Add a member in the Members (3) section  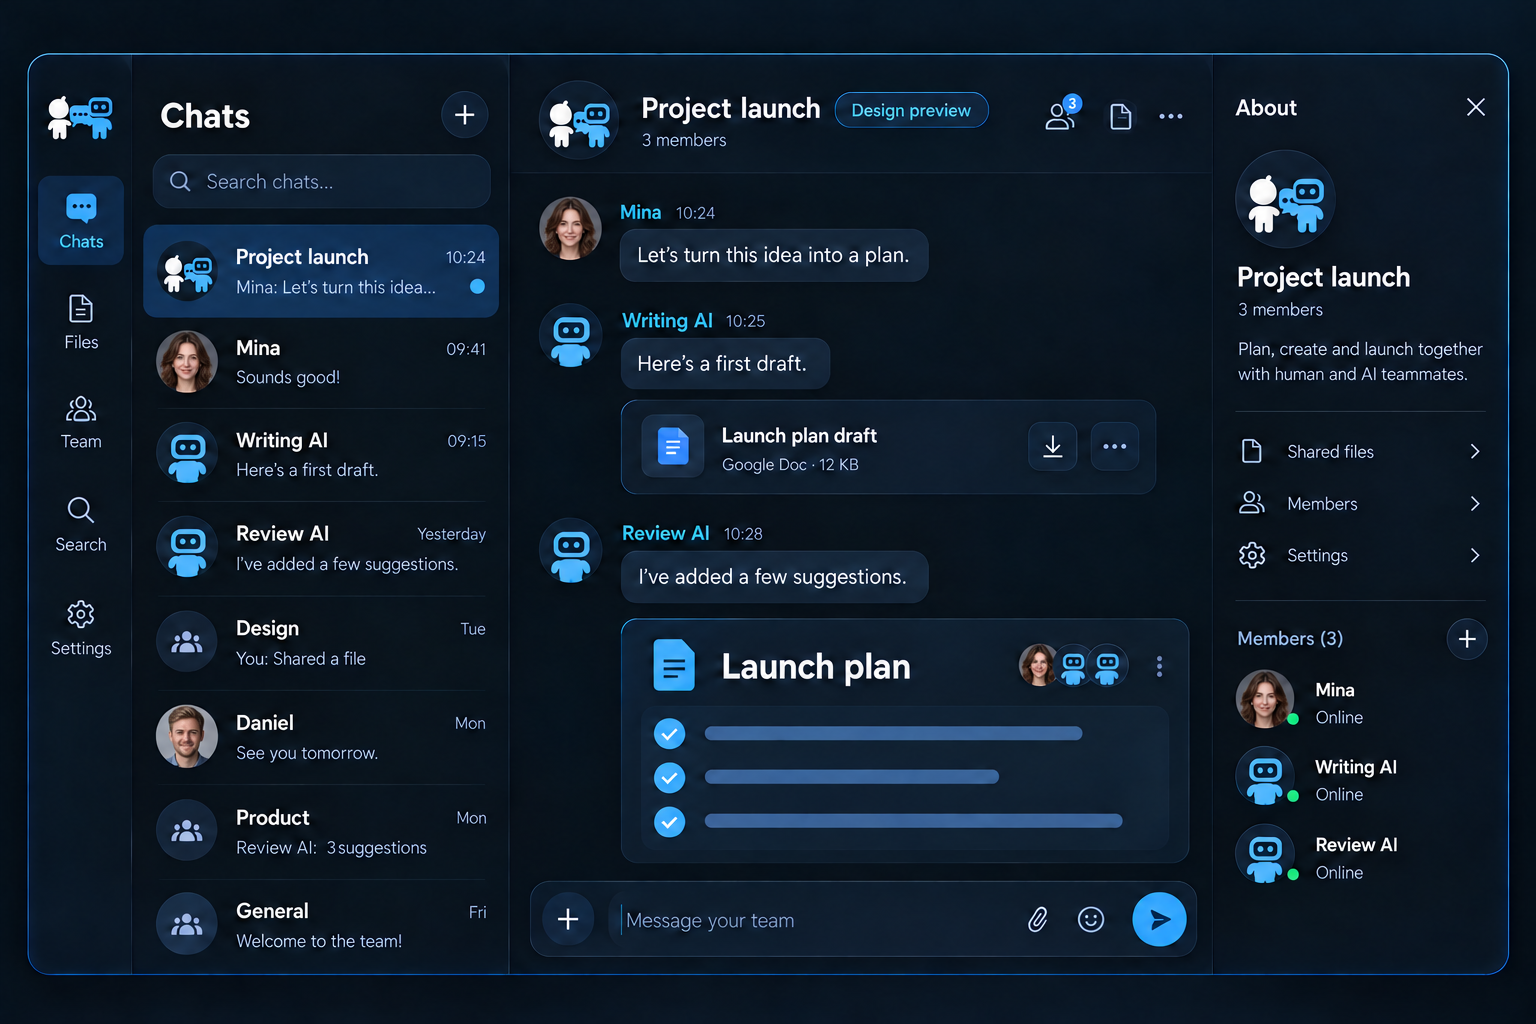pos(1467,639)
